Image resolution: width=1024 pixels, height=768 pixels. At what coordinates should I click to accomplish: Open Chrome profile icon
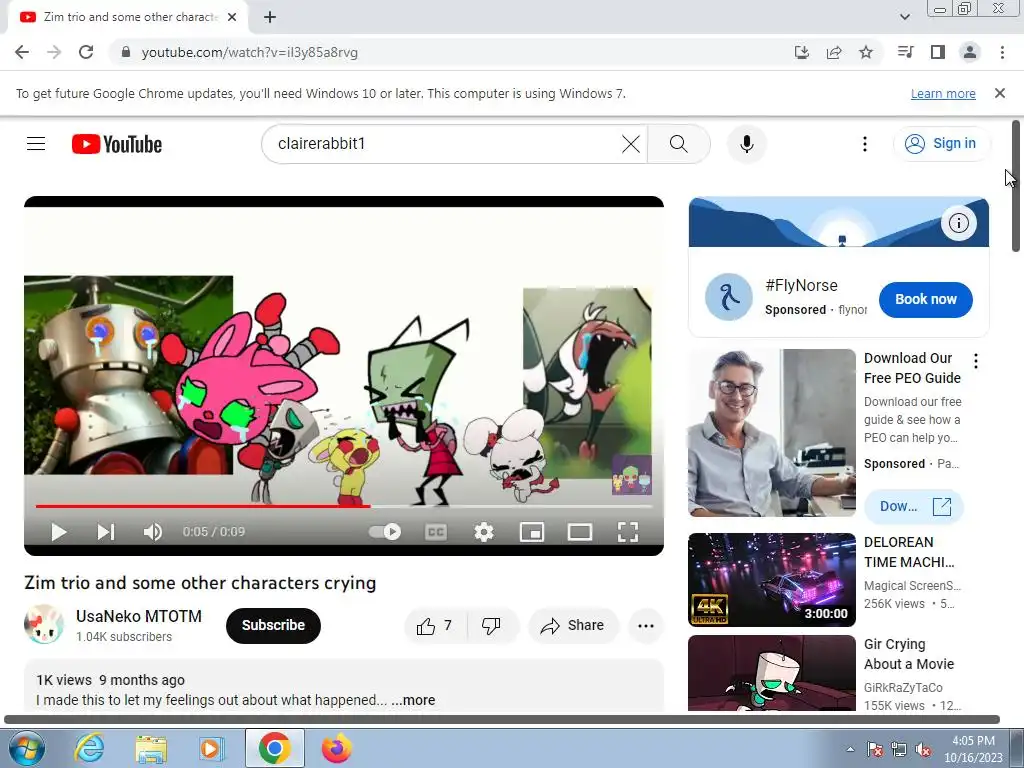970,52
